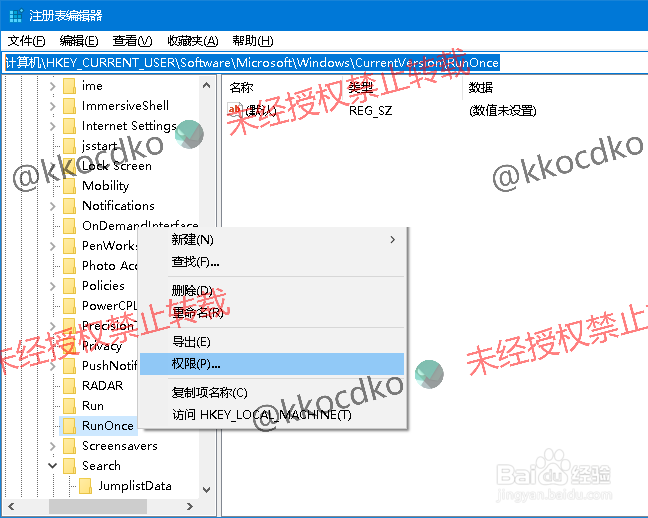Select the (默认) value name

click(x=261, y=111)
